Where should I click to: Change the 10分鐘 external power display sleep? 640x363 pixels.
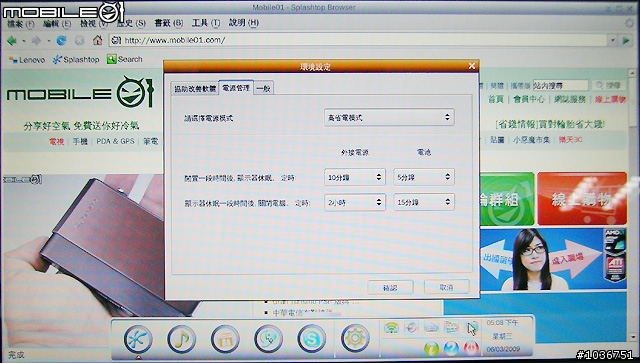[355, 177]
